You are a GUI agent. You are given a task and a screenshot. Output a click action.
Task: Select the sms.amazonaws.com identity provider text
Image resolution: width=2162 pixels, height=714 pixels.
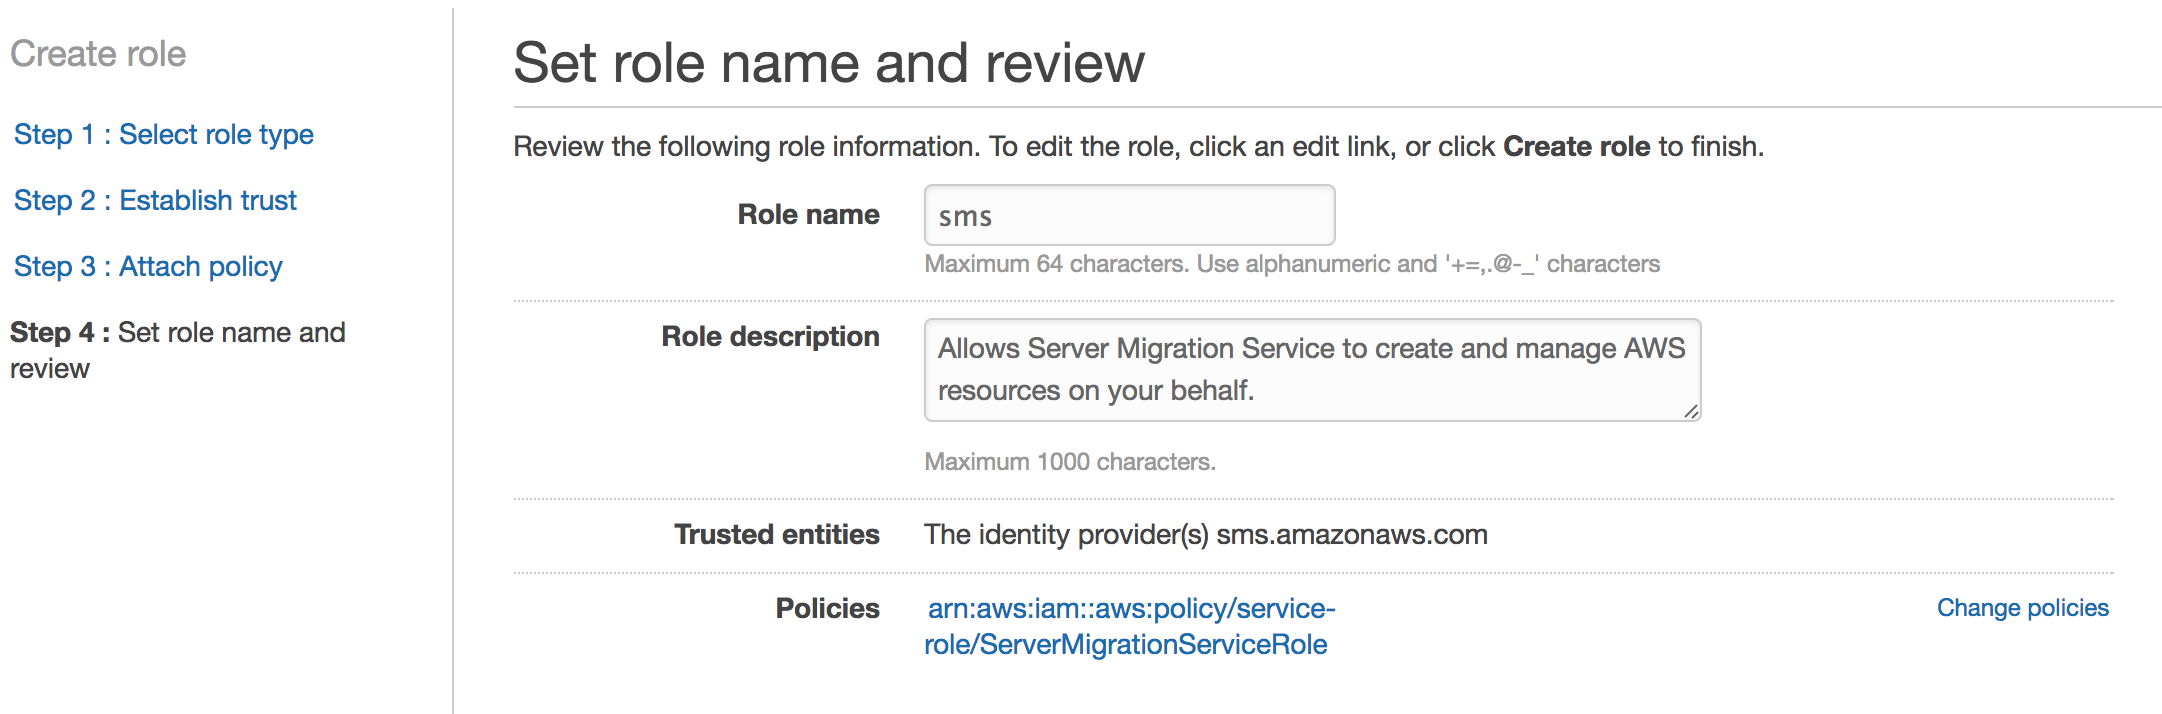1351,534
